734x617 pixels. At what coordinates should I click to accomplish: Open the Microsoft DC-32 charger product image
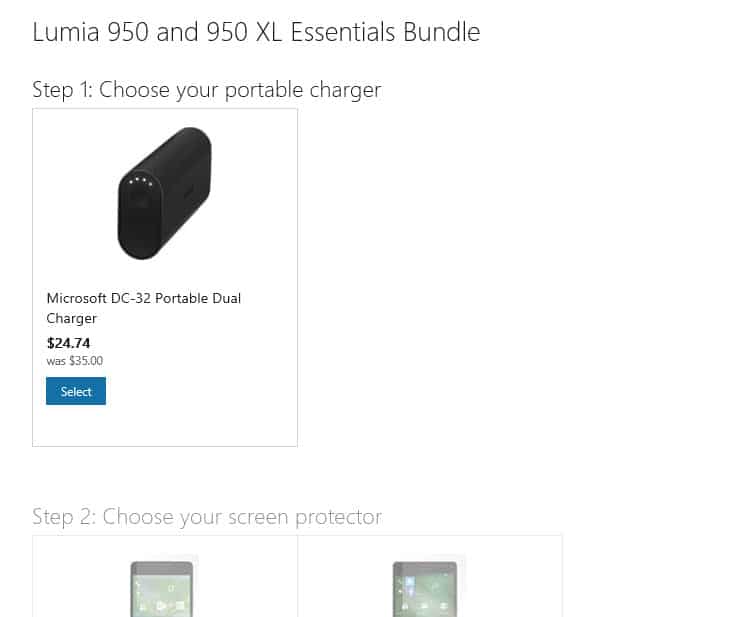click(164, 193)
